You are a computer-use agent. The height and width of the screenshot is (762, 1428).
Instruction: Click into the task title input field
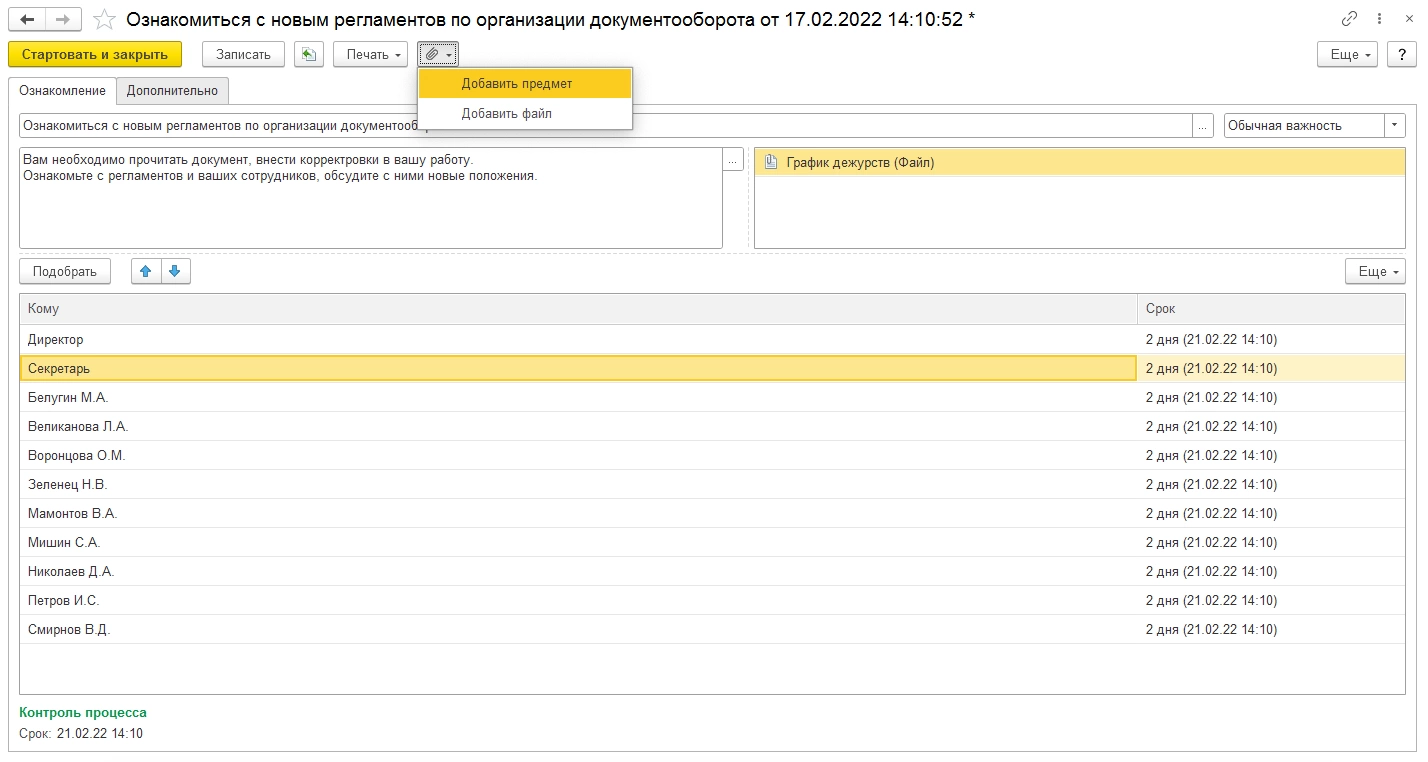[606, 126]
